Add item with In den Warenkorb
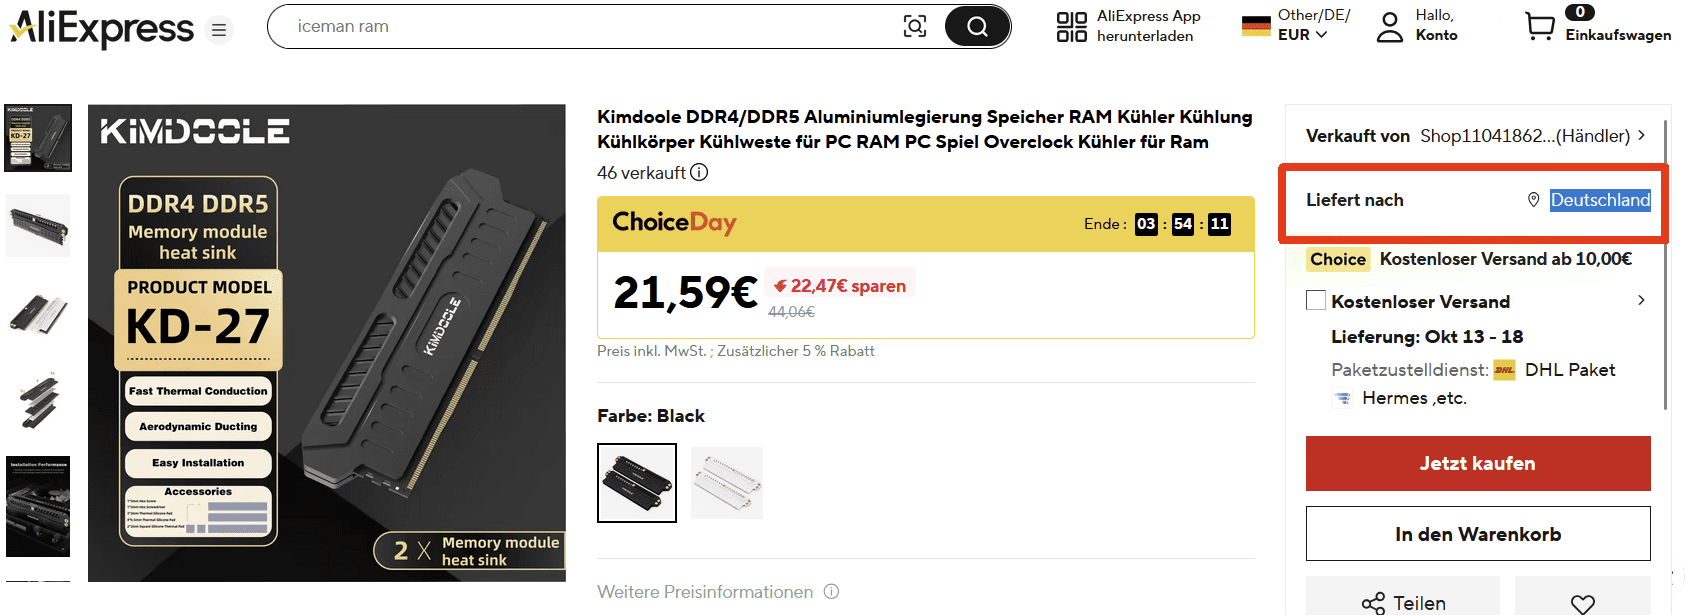Viewport: 1686px width, 615px height. (x=1477, y=534)
